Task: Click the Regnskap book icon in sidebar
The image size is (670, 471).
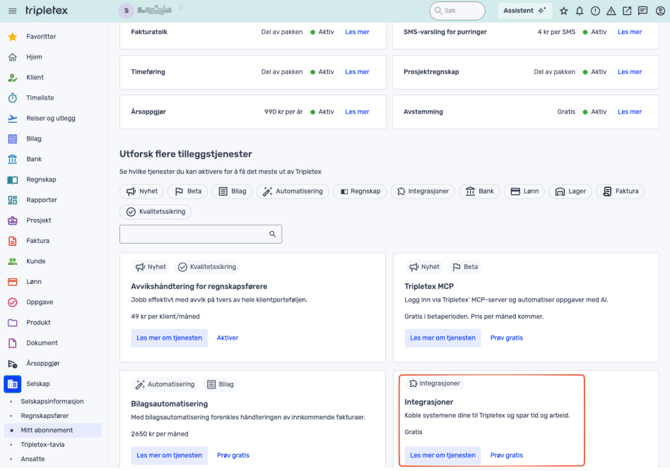Action: (x=12, y=180)
